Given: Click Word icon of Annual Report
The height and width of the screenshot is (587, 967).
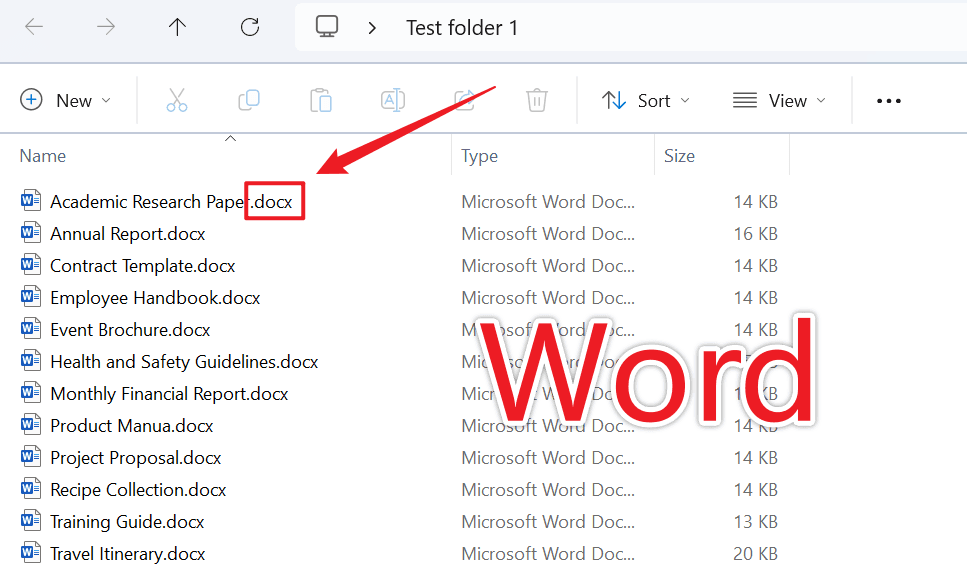Looking at the screenshot, I should [31, 232].
